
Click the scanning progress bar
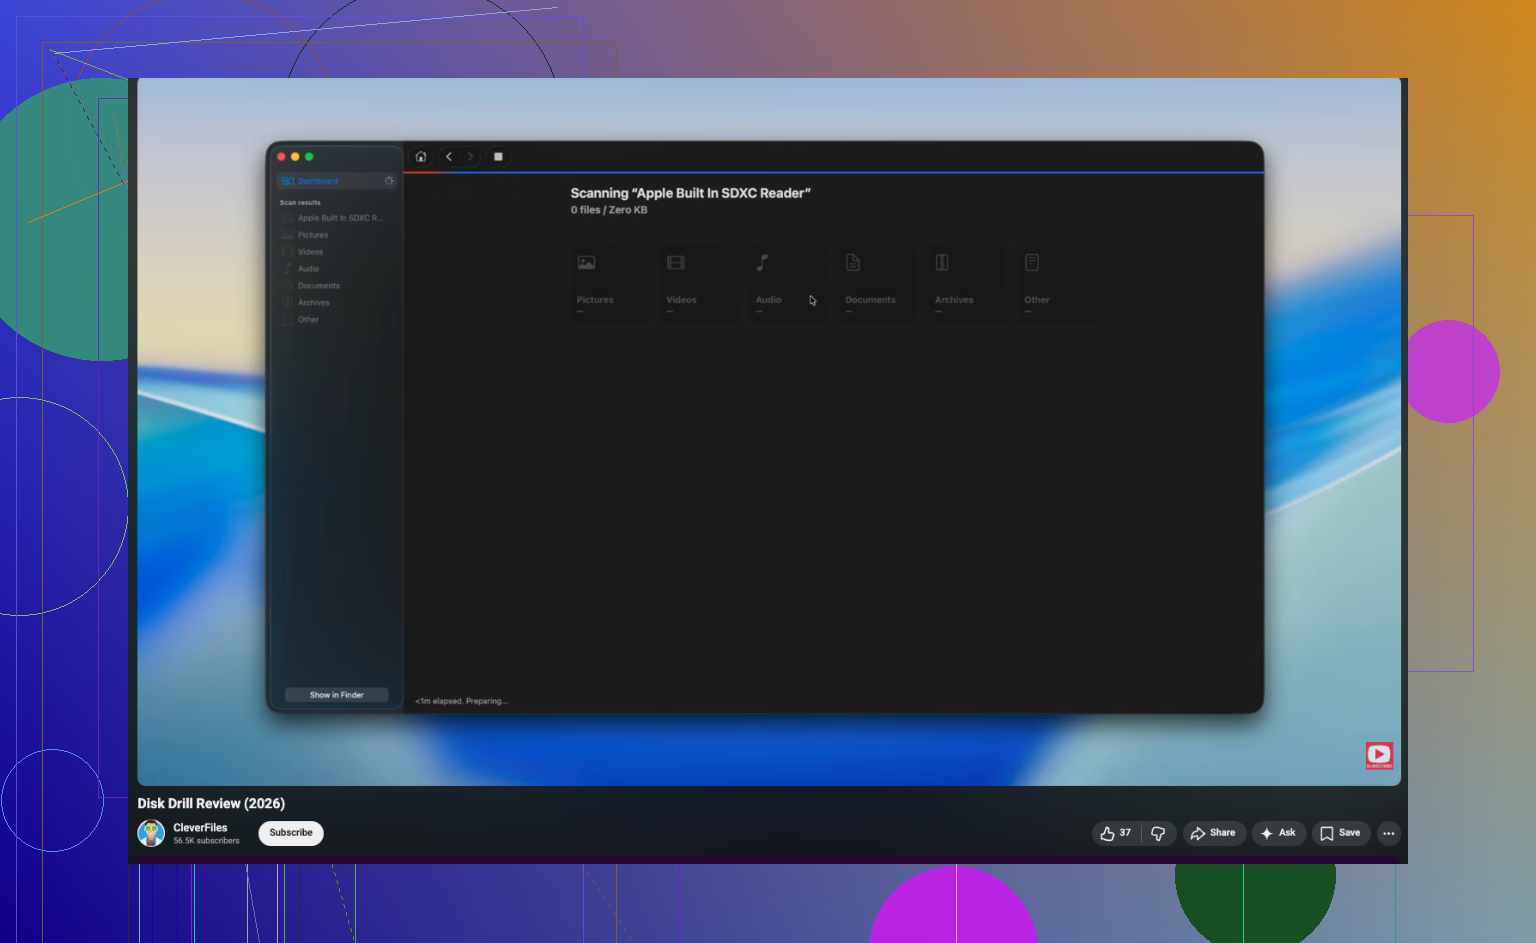point(834,173)
